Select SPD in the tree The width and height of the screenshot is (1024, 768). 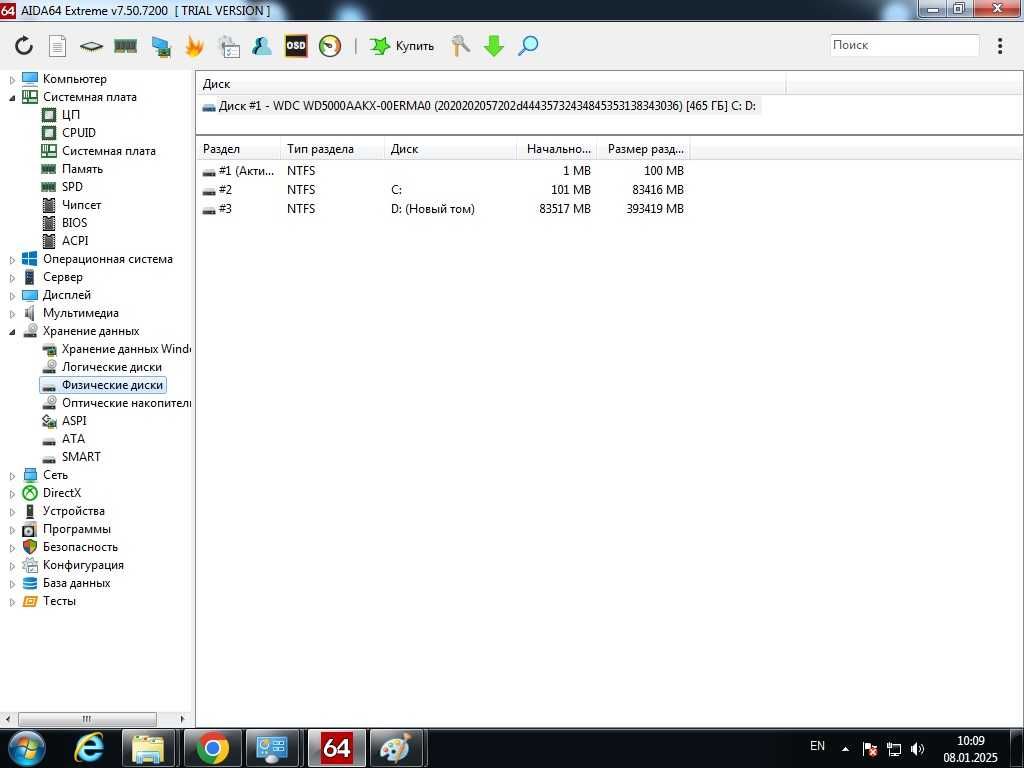click(x=72, y=187)
